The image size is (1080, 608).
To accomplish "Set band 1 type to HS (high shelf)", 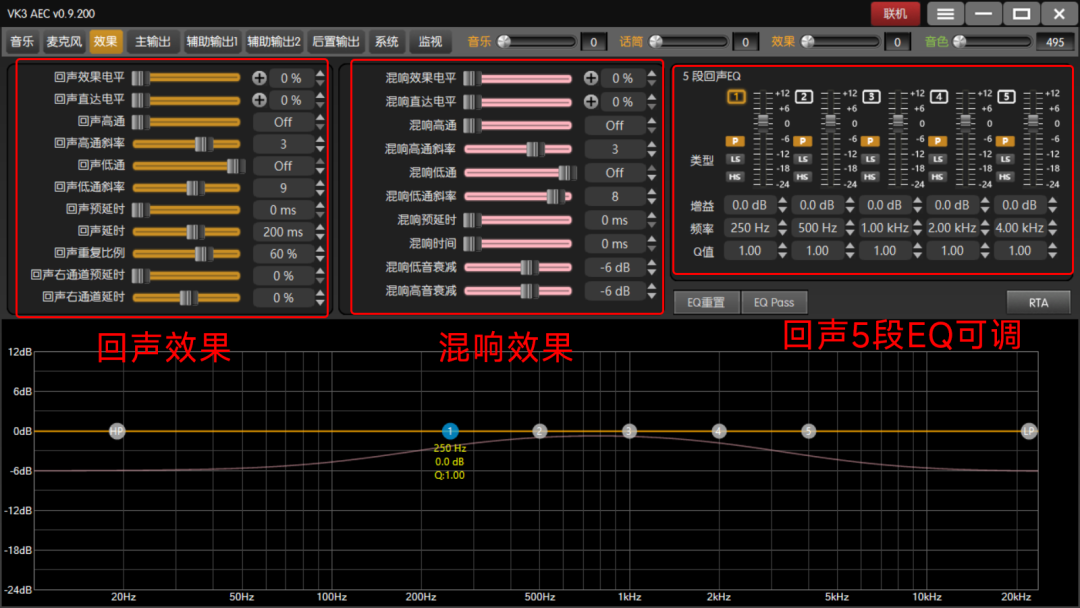I will 735,177.
